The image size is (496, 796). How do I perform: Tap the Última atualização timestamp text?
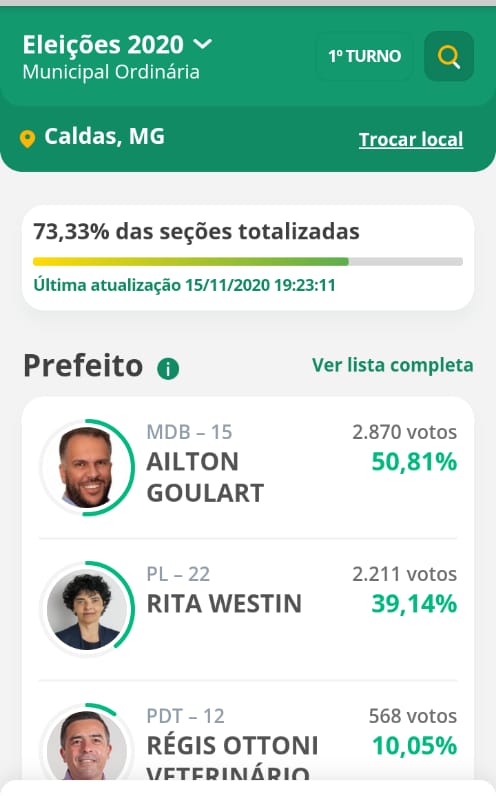(184, 285)
